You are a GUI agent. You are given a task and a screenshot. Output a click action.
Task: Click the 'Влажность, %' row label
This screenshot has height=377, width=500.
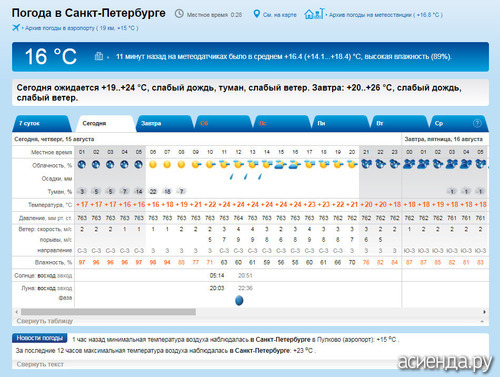[53, 263]
